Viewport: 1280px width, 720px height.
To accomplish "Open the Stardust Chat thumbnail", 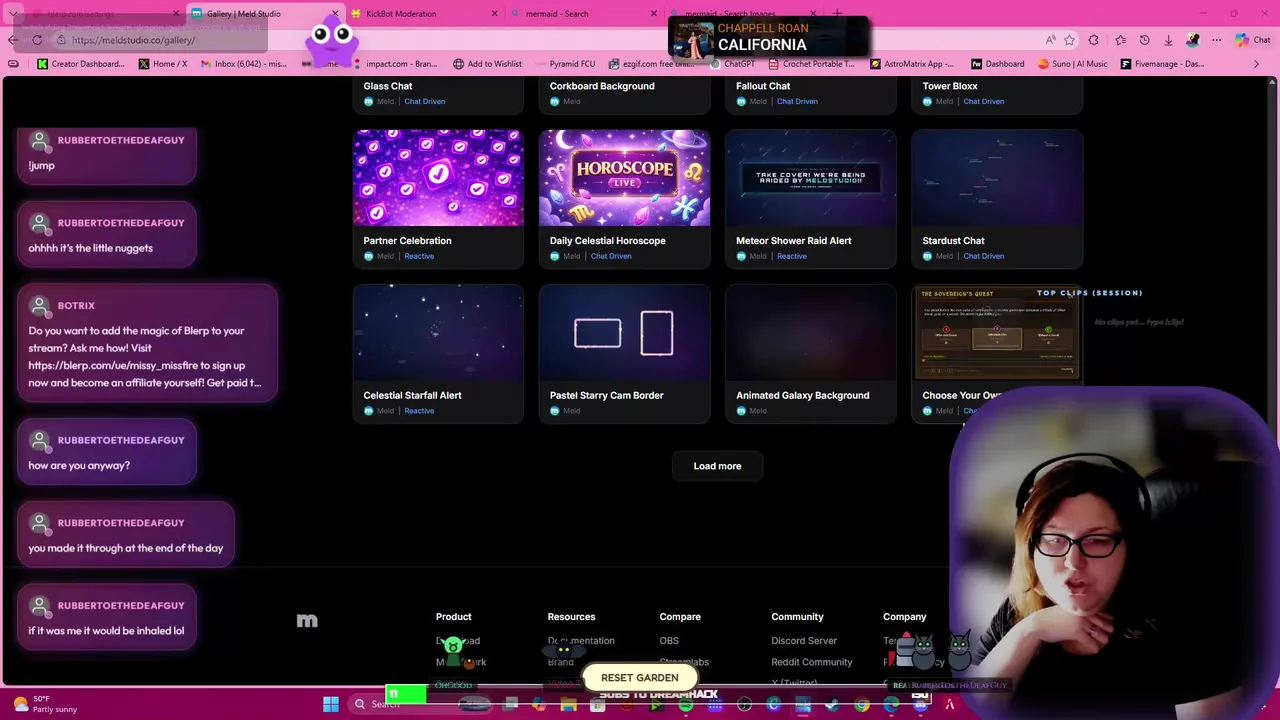I will [997, 178].
